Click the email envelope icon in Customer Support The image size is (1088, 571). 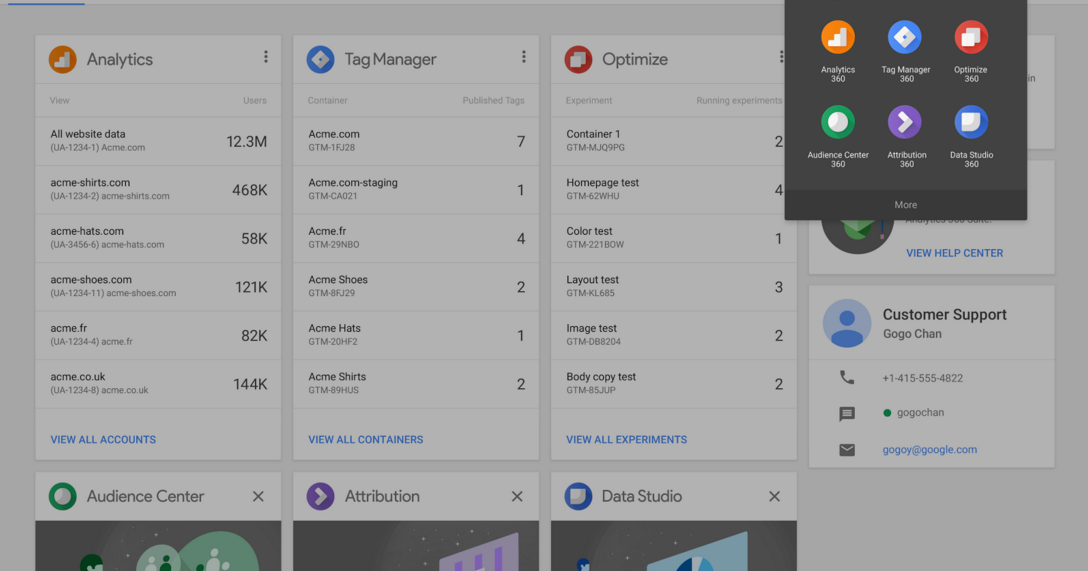(x=847, y=450)
